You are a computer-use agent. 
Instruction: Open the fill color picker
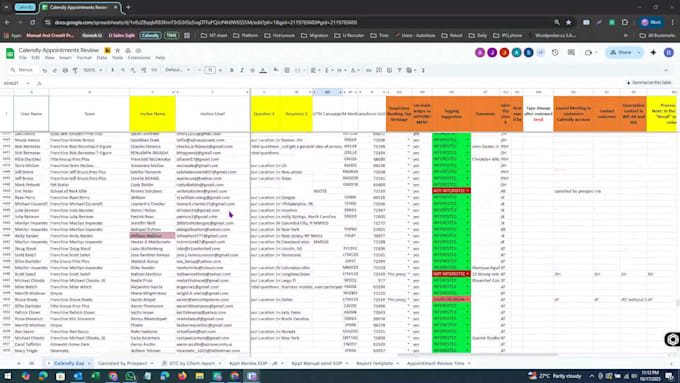coord(276,70)
